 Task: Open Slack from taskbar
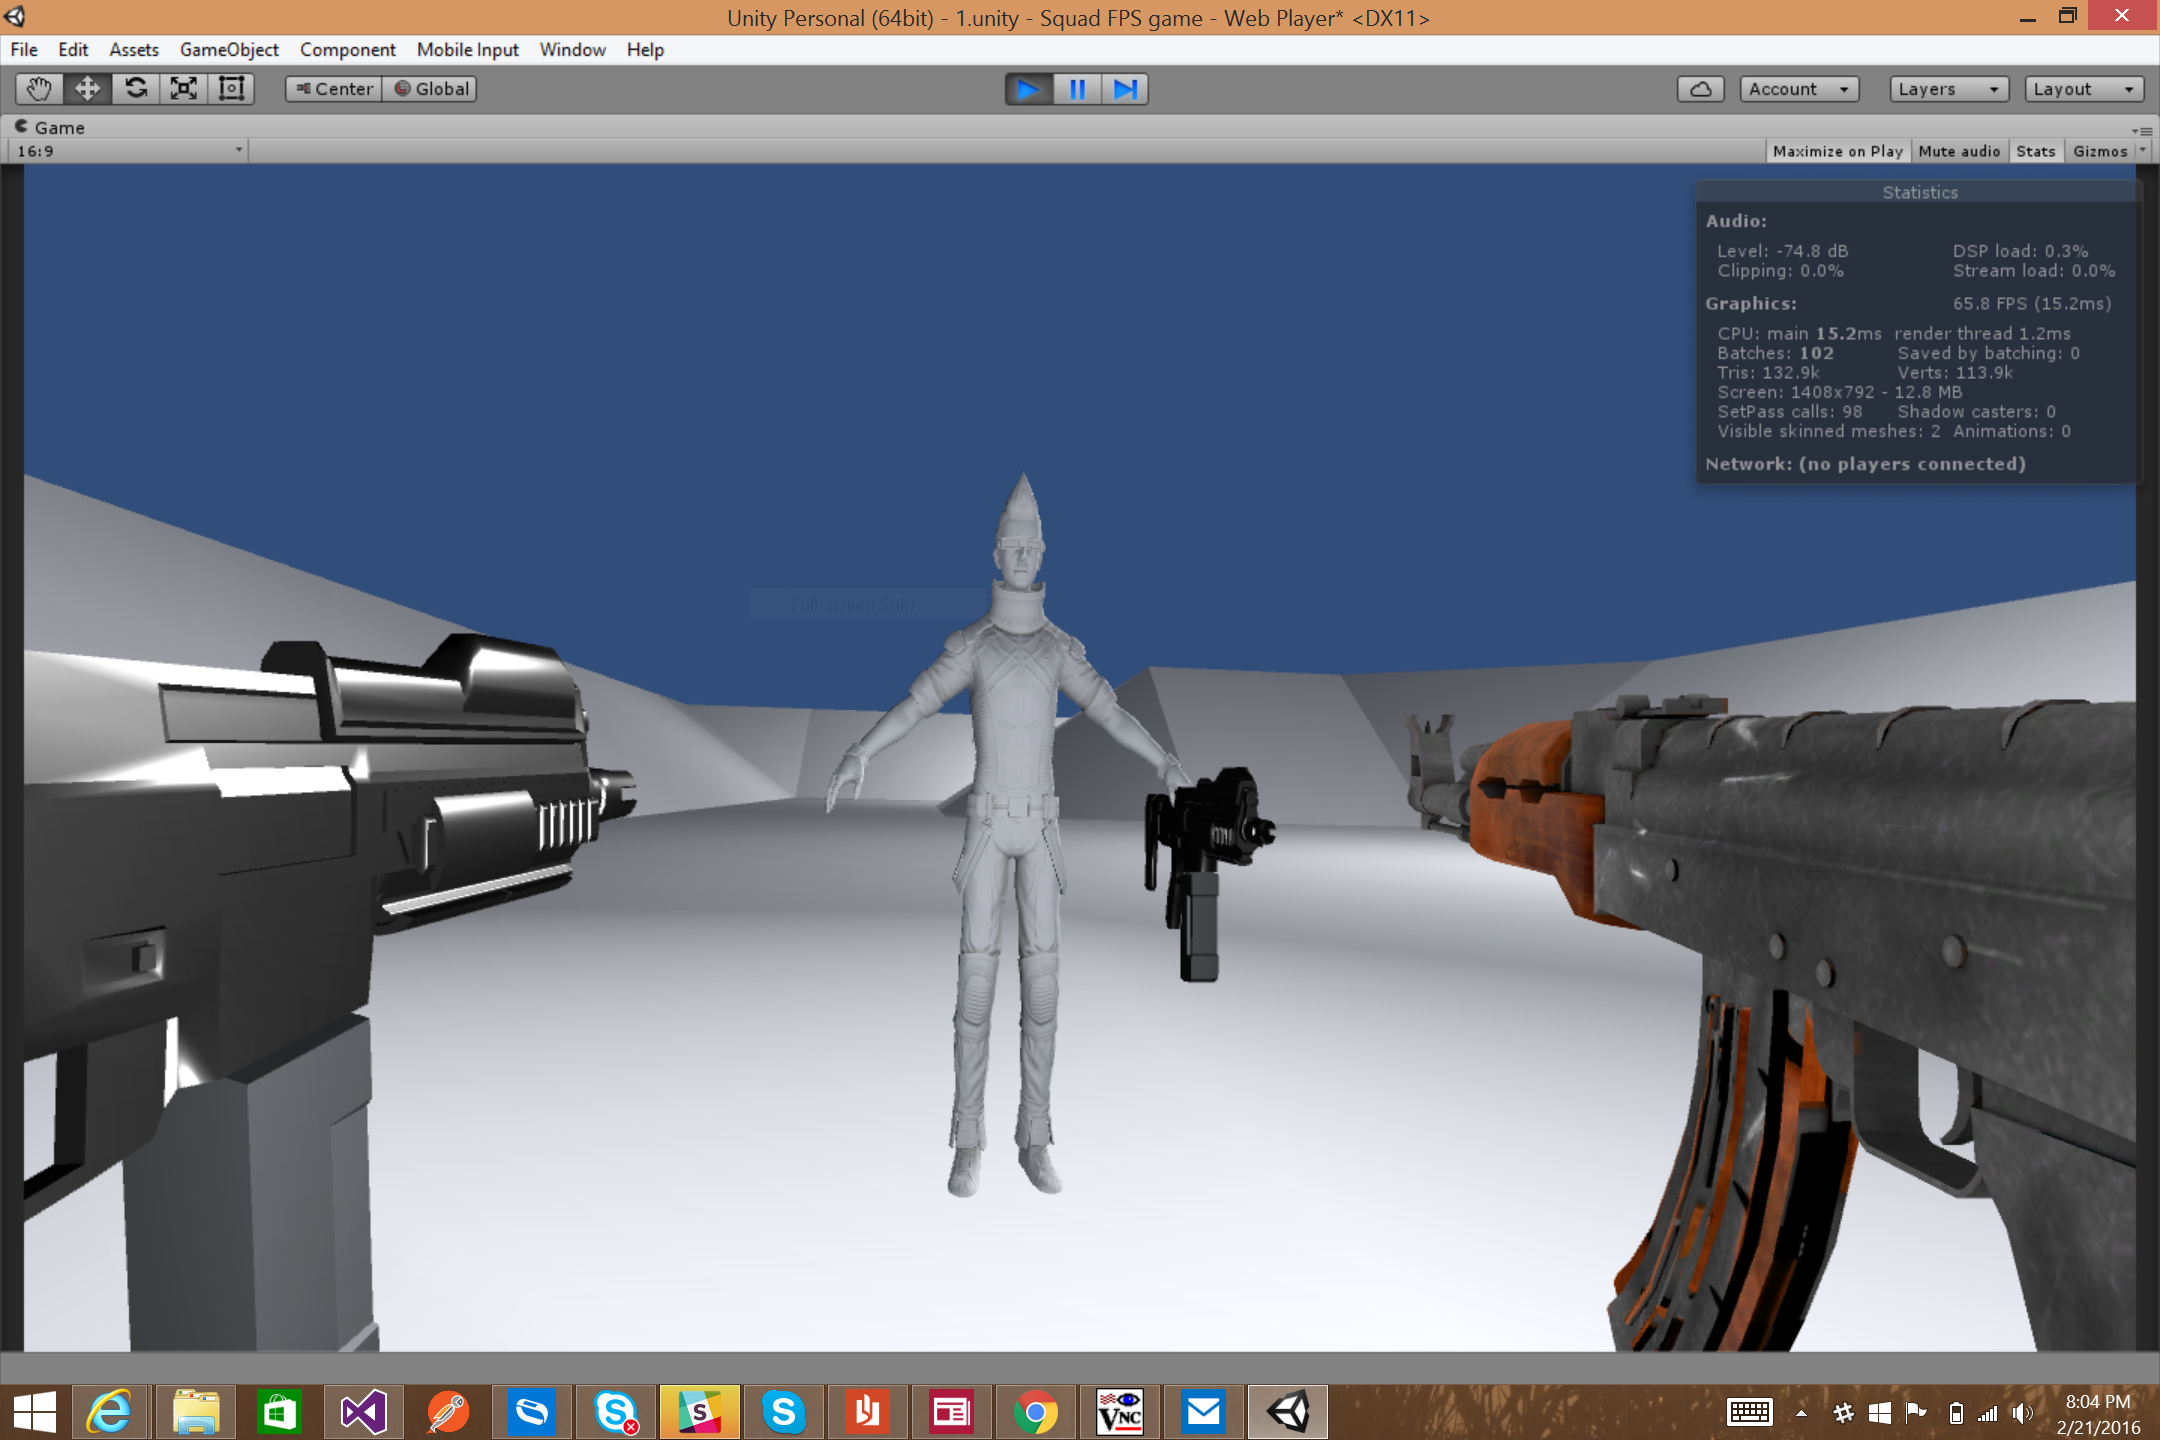click(699, 1412)
